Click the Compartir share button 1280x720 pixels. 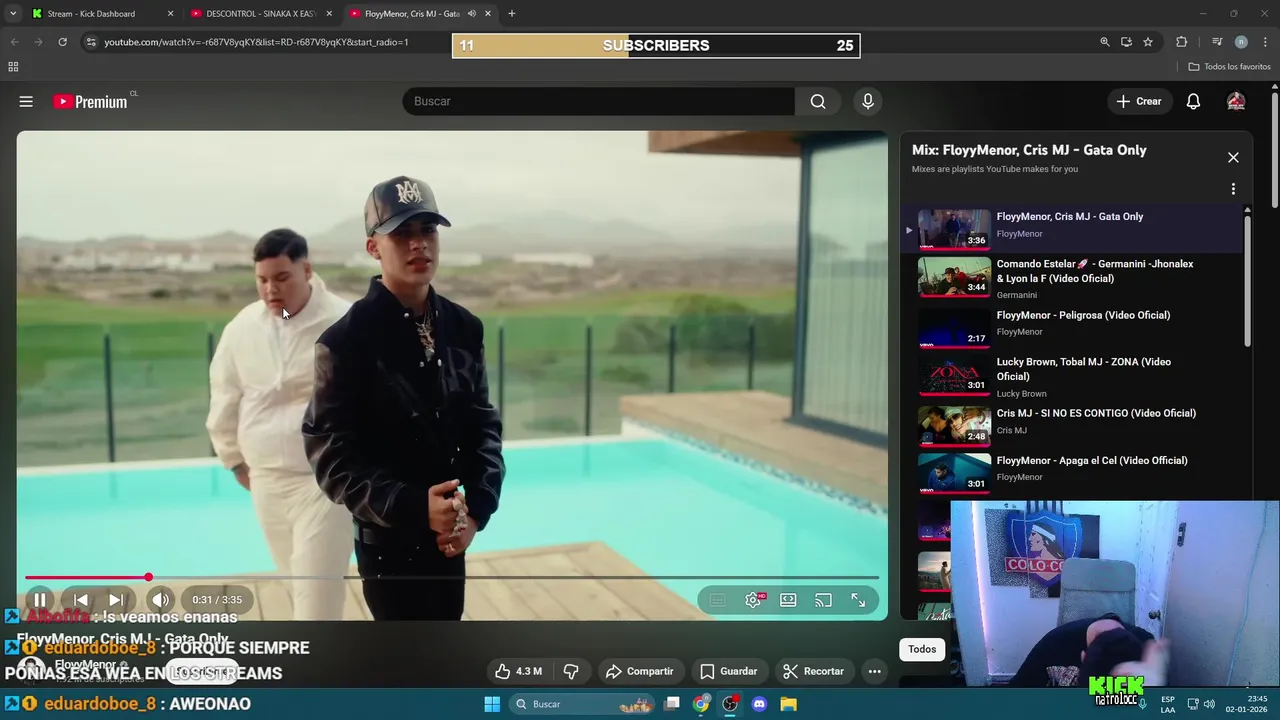pos(640,671)
